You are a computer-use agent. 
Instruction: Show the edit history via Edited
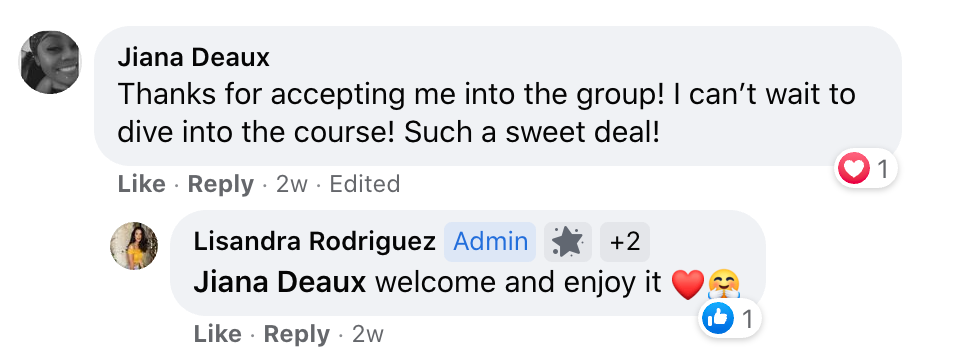365,184
